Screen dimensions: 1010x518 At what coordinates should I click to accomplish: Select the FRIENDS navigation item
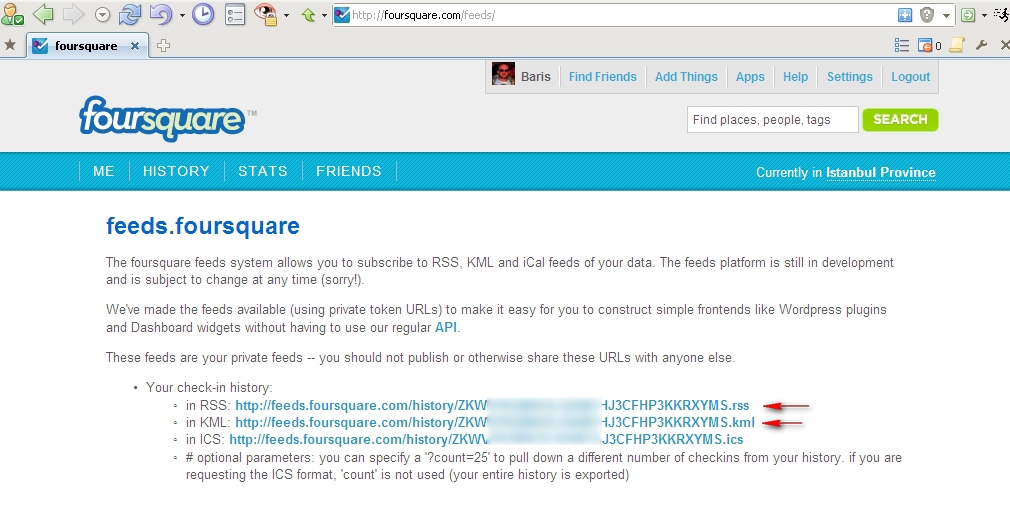pos(348,171)
